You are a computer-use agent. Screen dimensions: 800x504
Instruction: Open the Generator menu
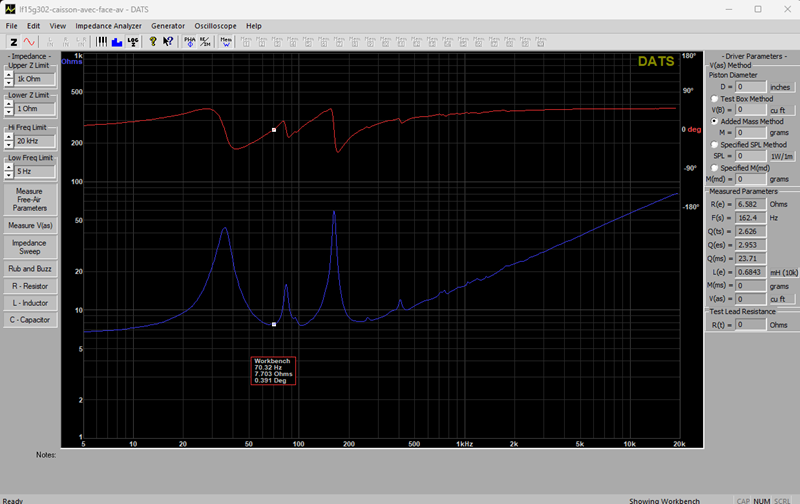[x=168, y=26]
